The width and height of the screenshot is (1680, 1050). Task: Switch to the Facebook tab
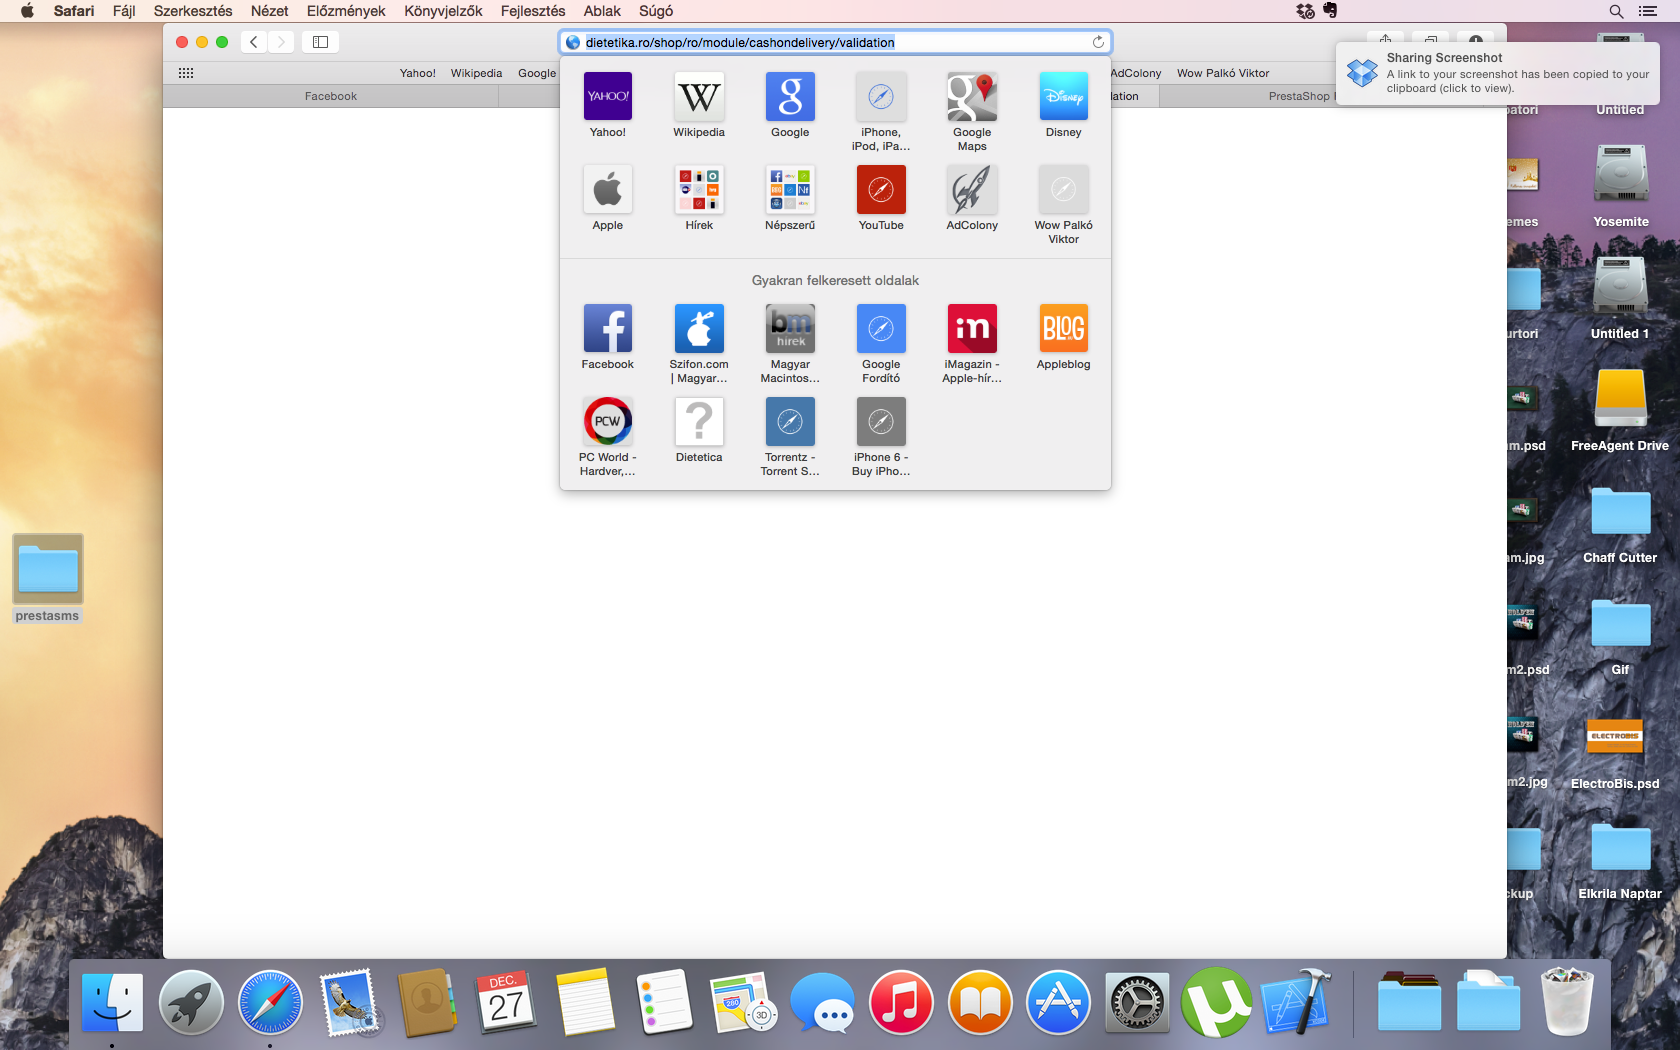click(331, 96)
